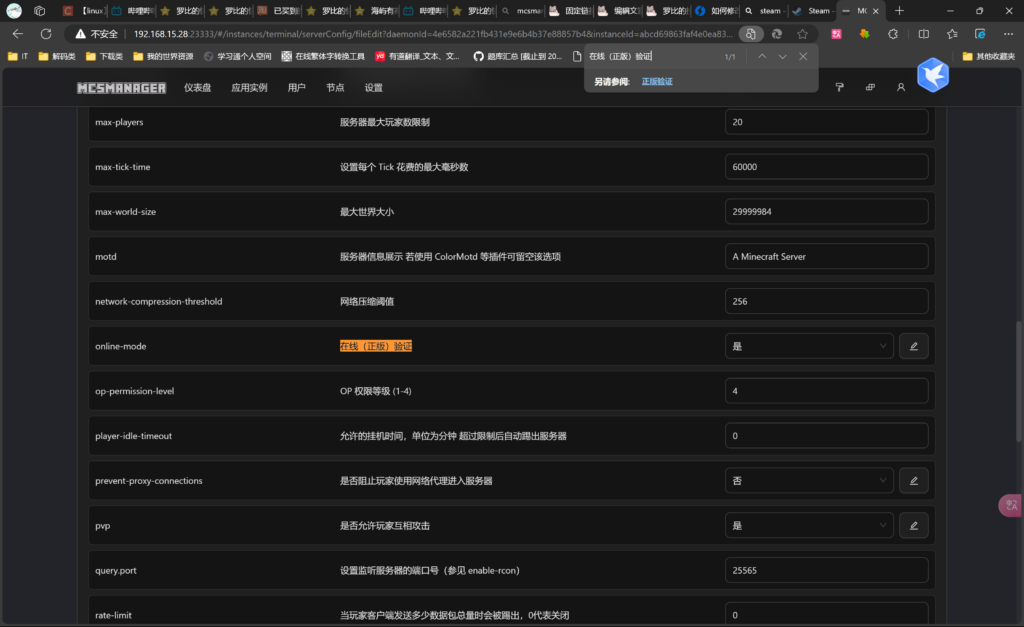1024x627 pixels.
Task: Open the 设置 settings menu item
Action: [x=373, y=88]
